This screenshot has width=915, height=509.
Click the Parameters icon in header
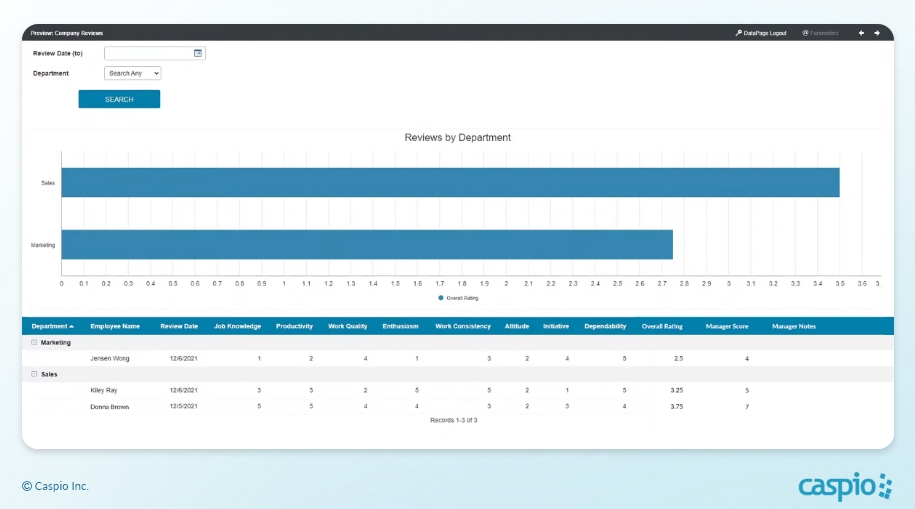[805, 33]
